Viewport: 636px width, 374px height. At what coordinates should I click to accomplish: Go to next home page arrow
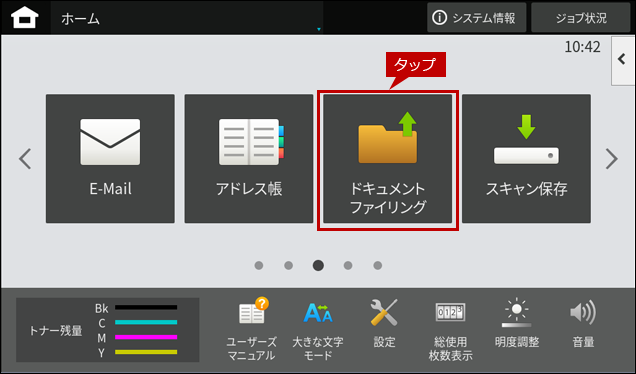click(612, 159)
